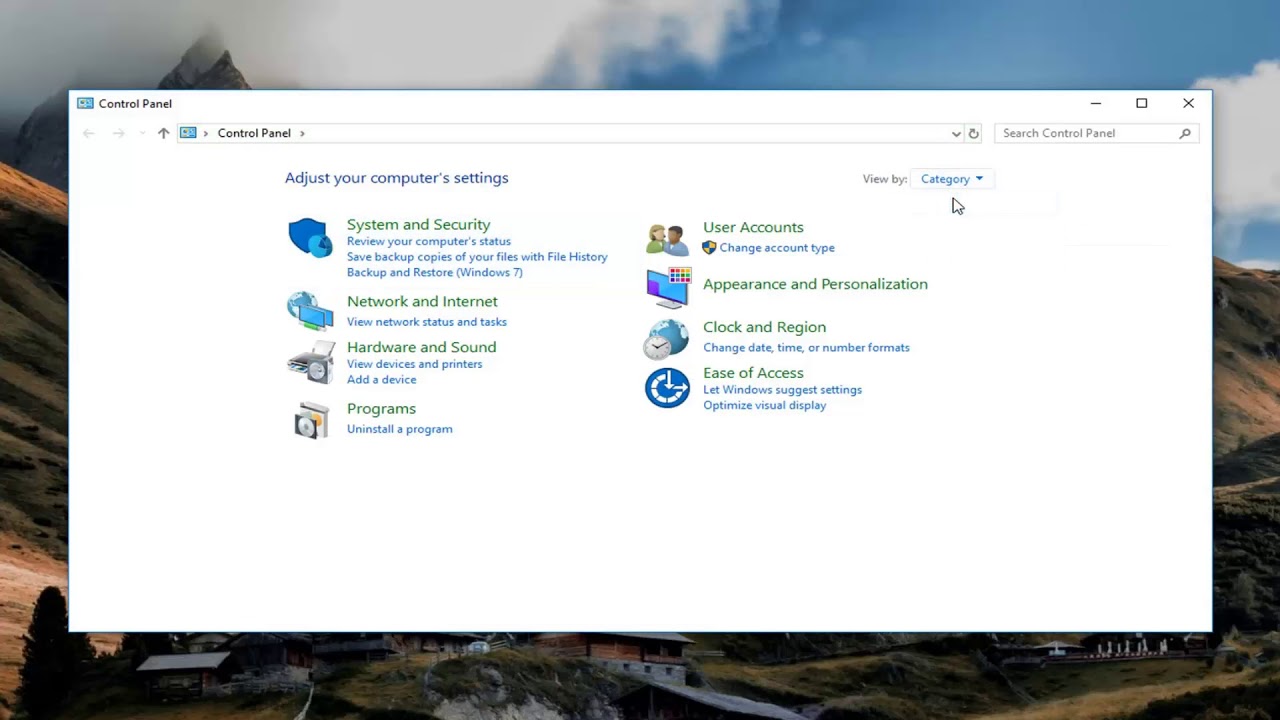Click the Control Panel icon in the title bar
Image resolution: width=1280 pixels, height=720 pixels.
85,103
